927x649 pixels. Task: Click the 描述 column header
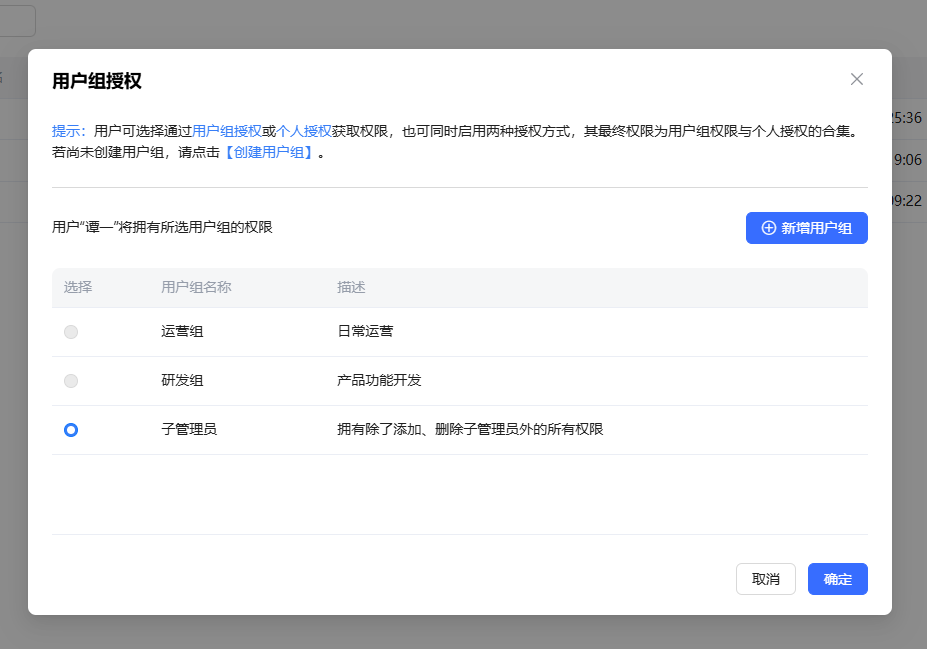(x=351, y=288)
